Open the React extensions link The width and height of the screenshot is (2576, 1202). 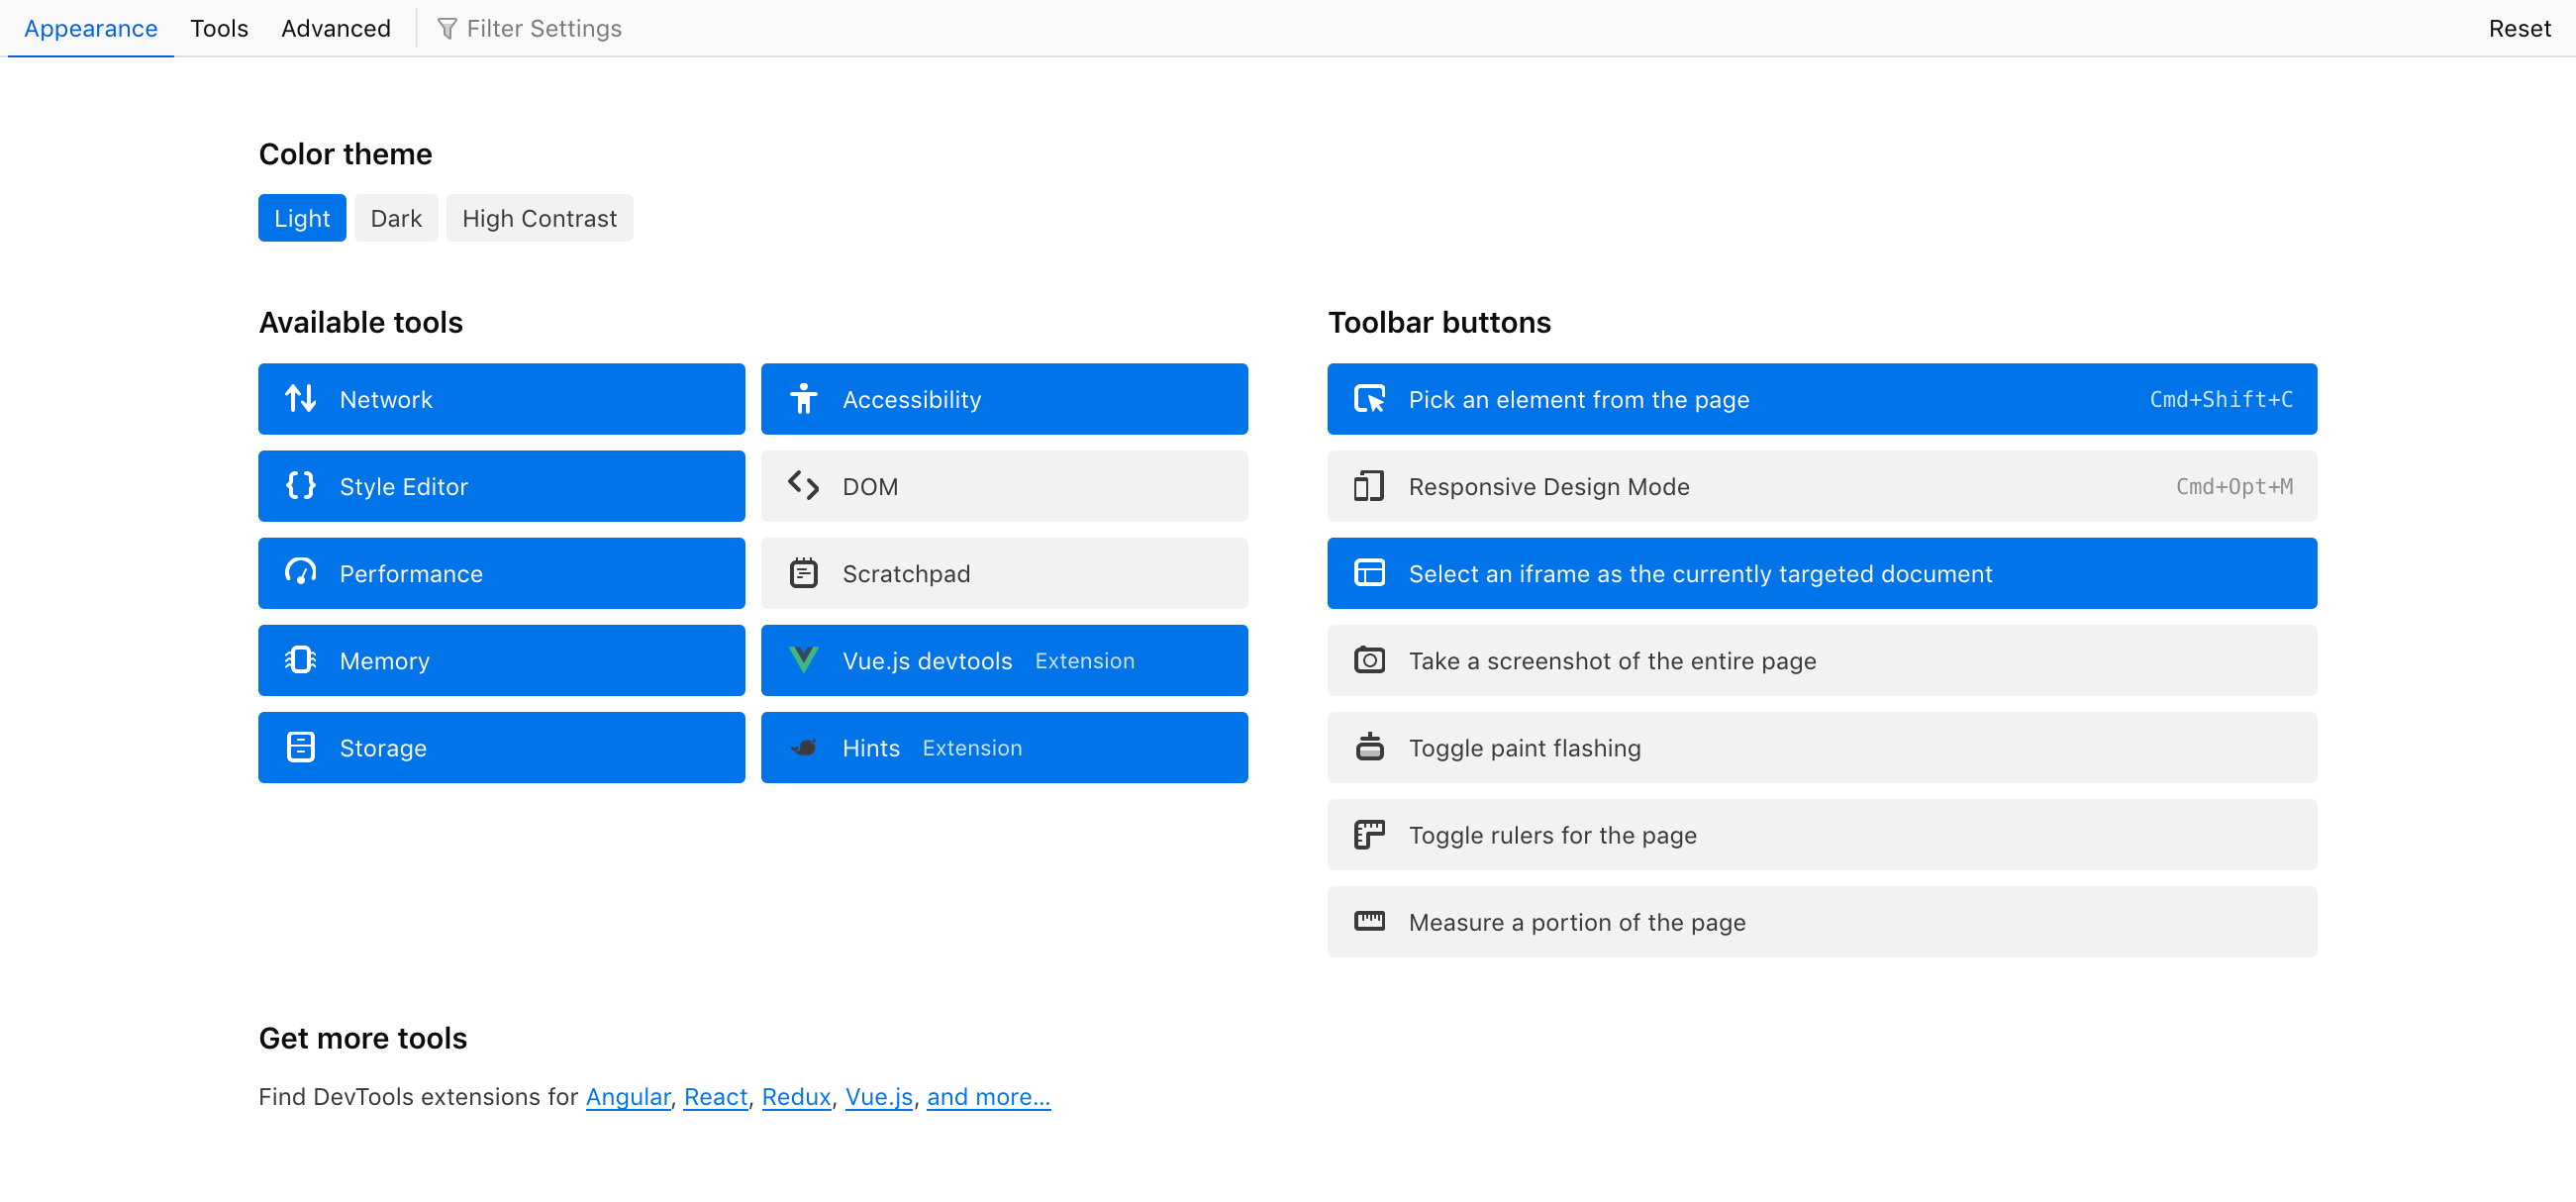715,1096
